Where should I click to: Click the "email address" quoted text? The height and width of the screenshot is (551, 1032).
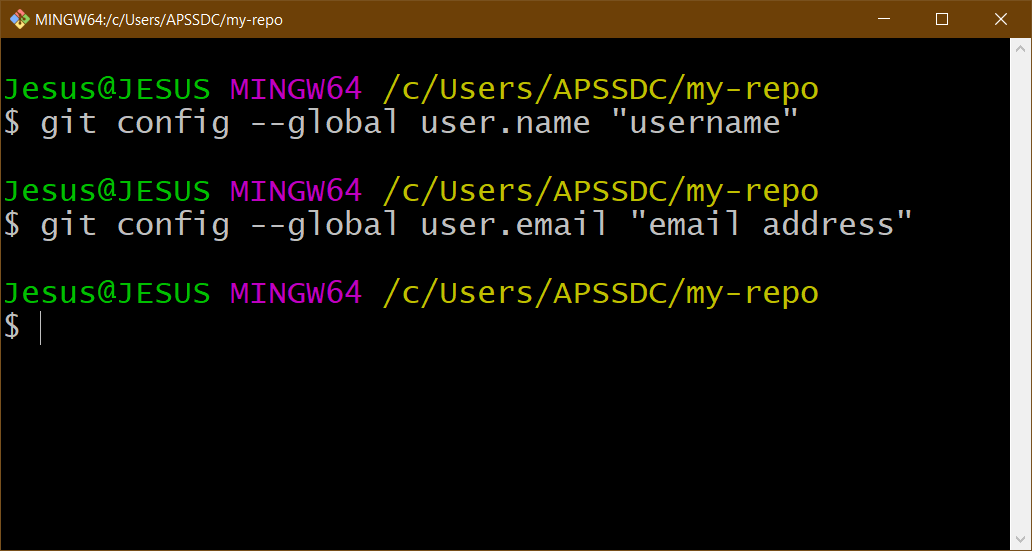coord(770,224)
